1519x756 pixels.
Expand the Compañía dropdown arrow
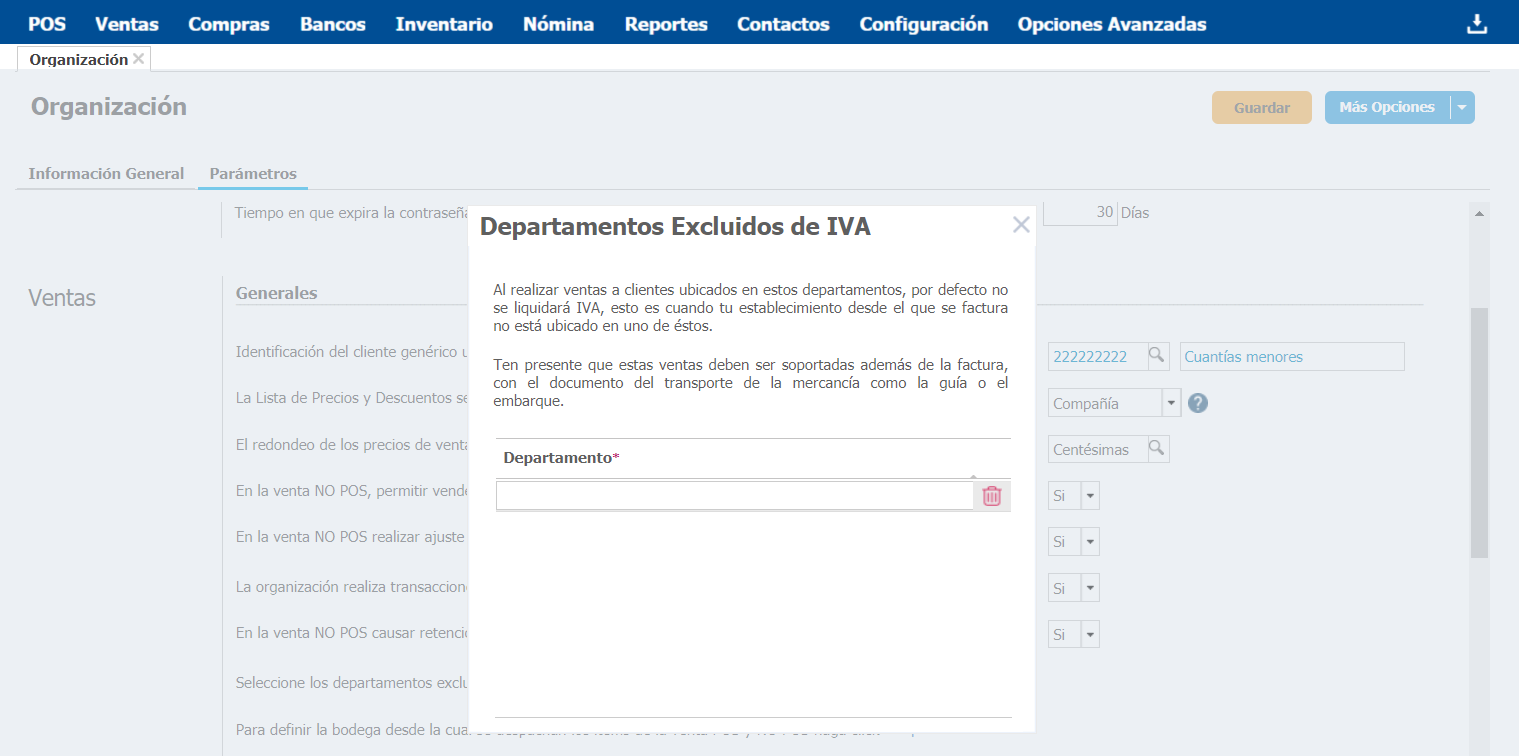1171,403
